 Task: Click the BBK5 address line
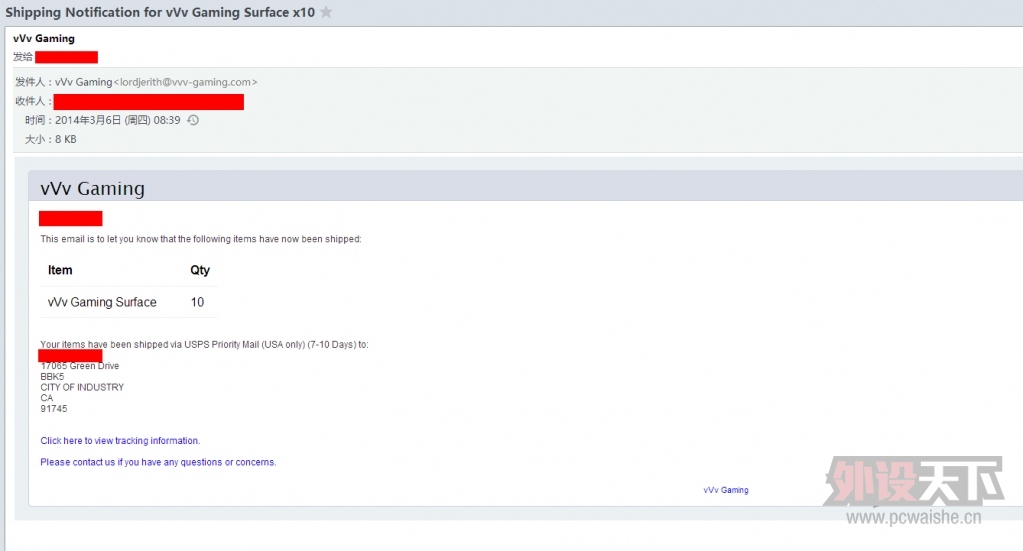52,376
